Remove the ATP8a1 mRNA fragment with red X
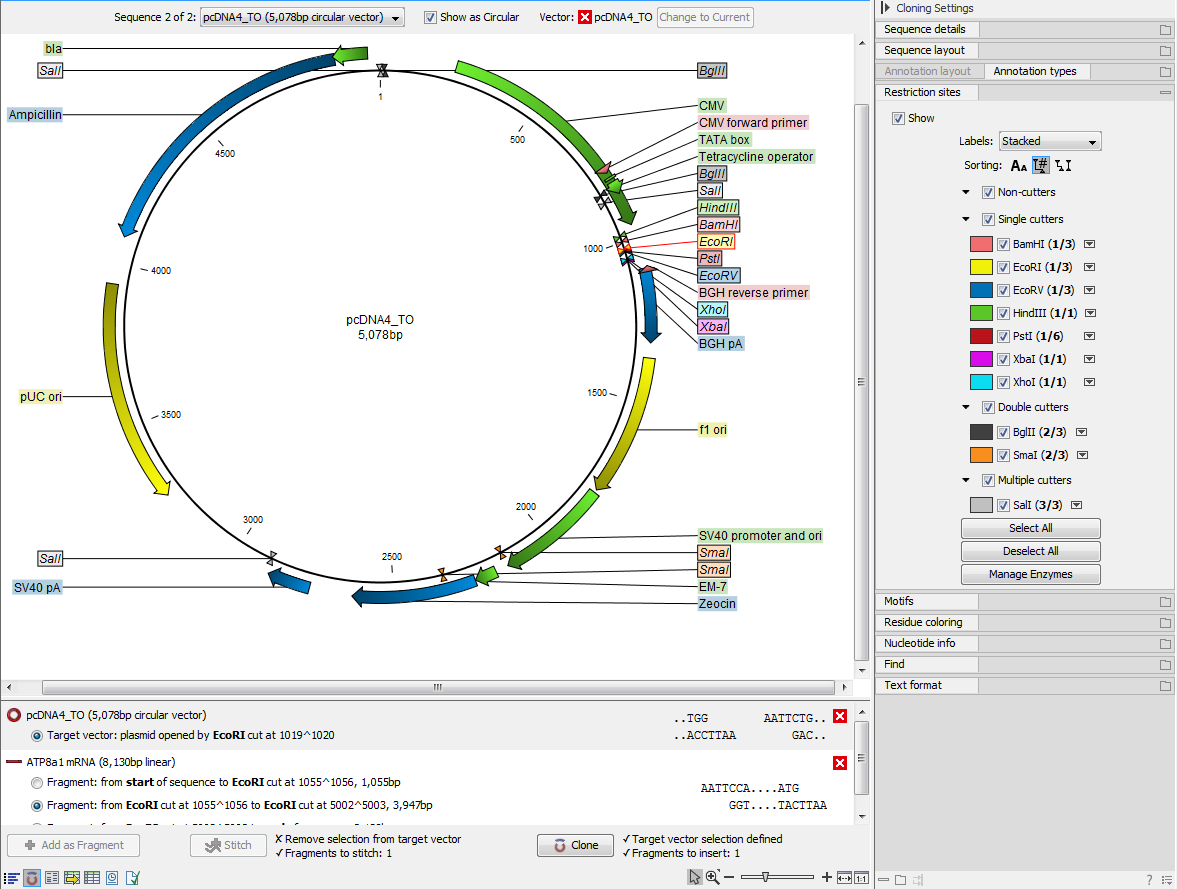The width and height of the screenshot is (1177, 889). 840,763
